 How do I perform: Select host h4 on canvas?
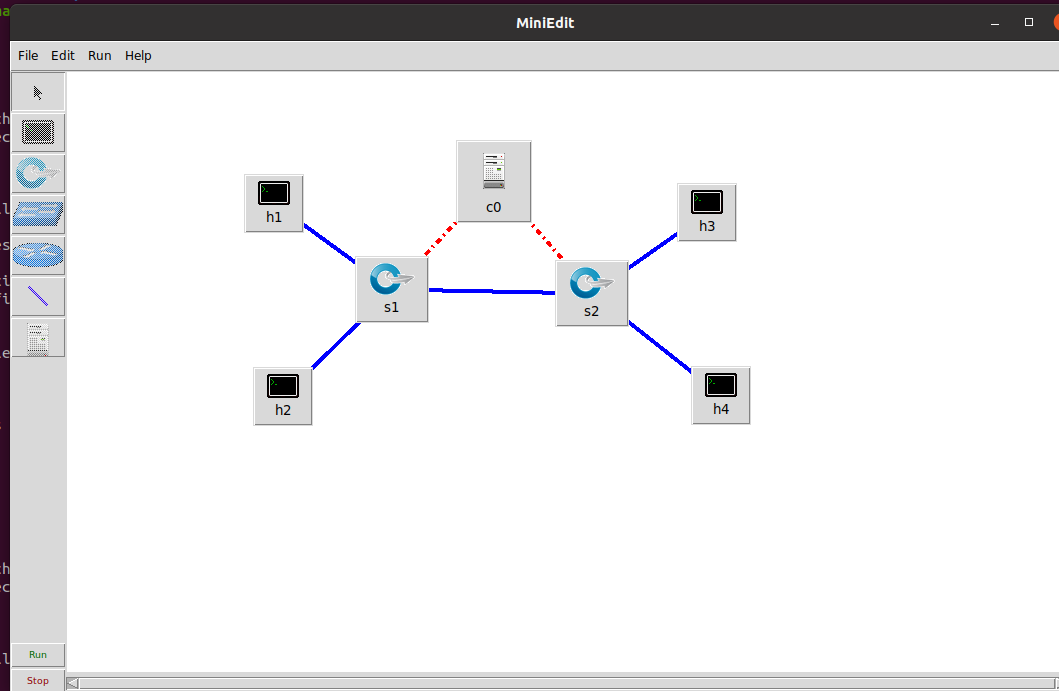pyautogui.click(x=721, y=395)
